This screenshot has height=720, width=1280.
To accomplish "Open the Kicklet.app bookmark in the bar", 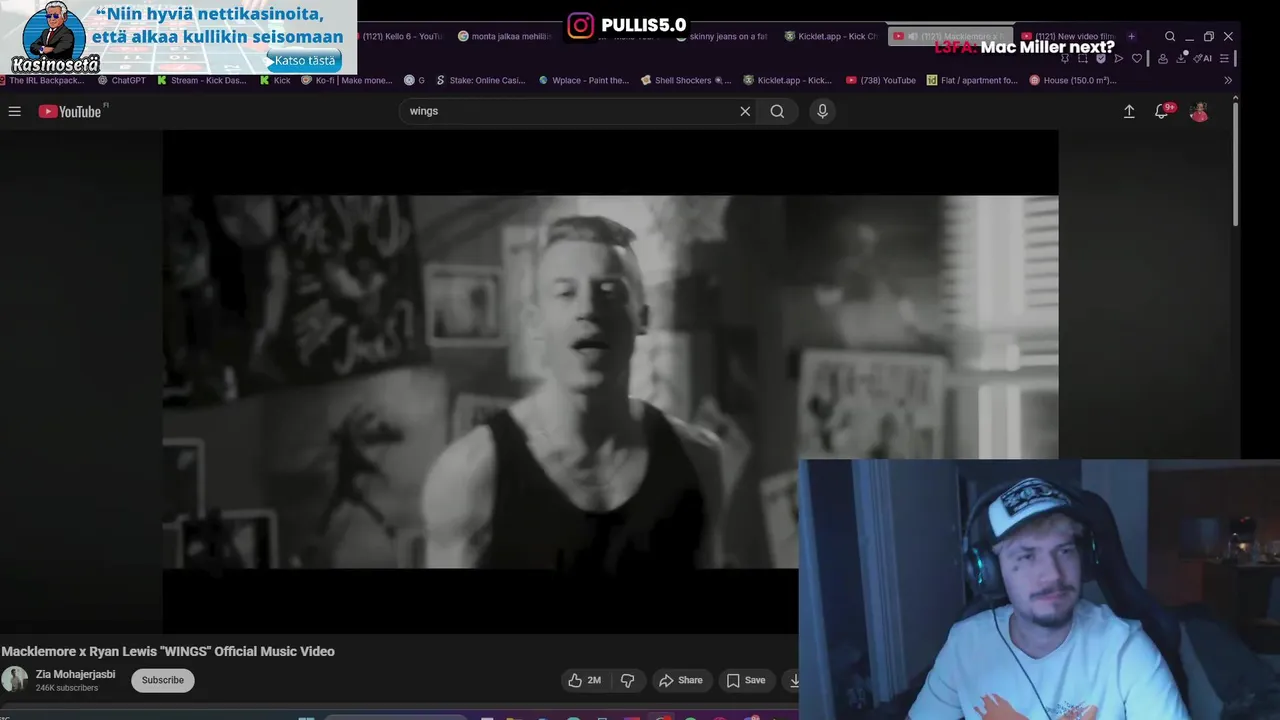I will pos(788,80).
